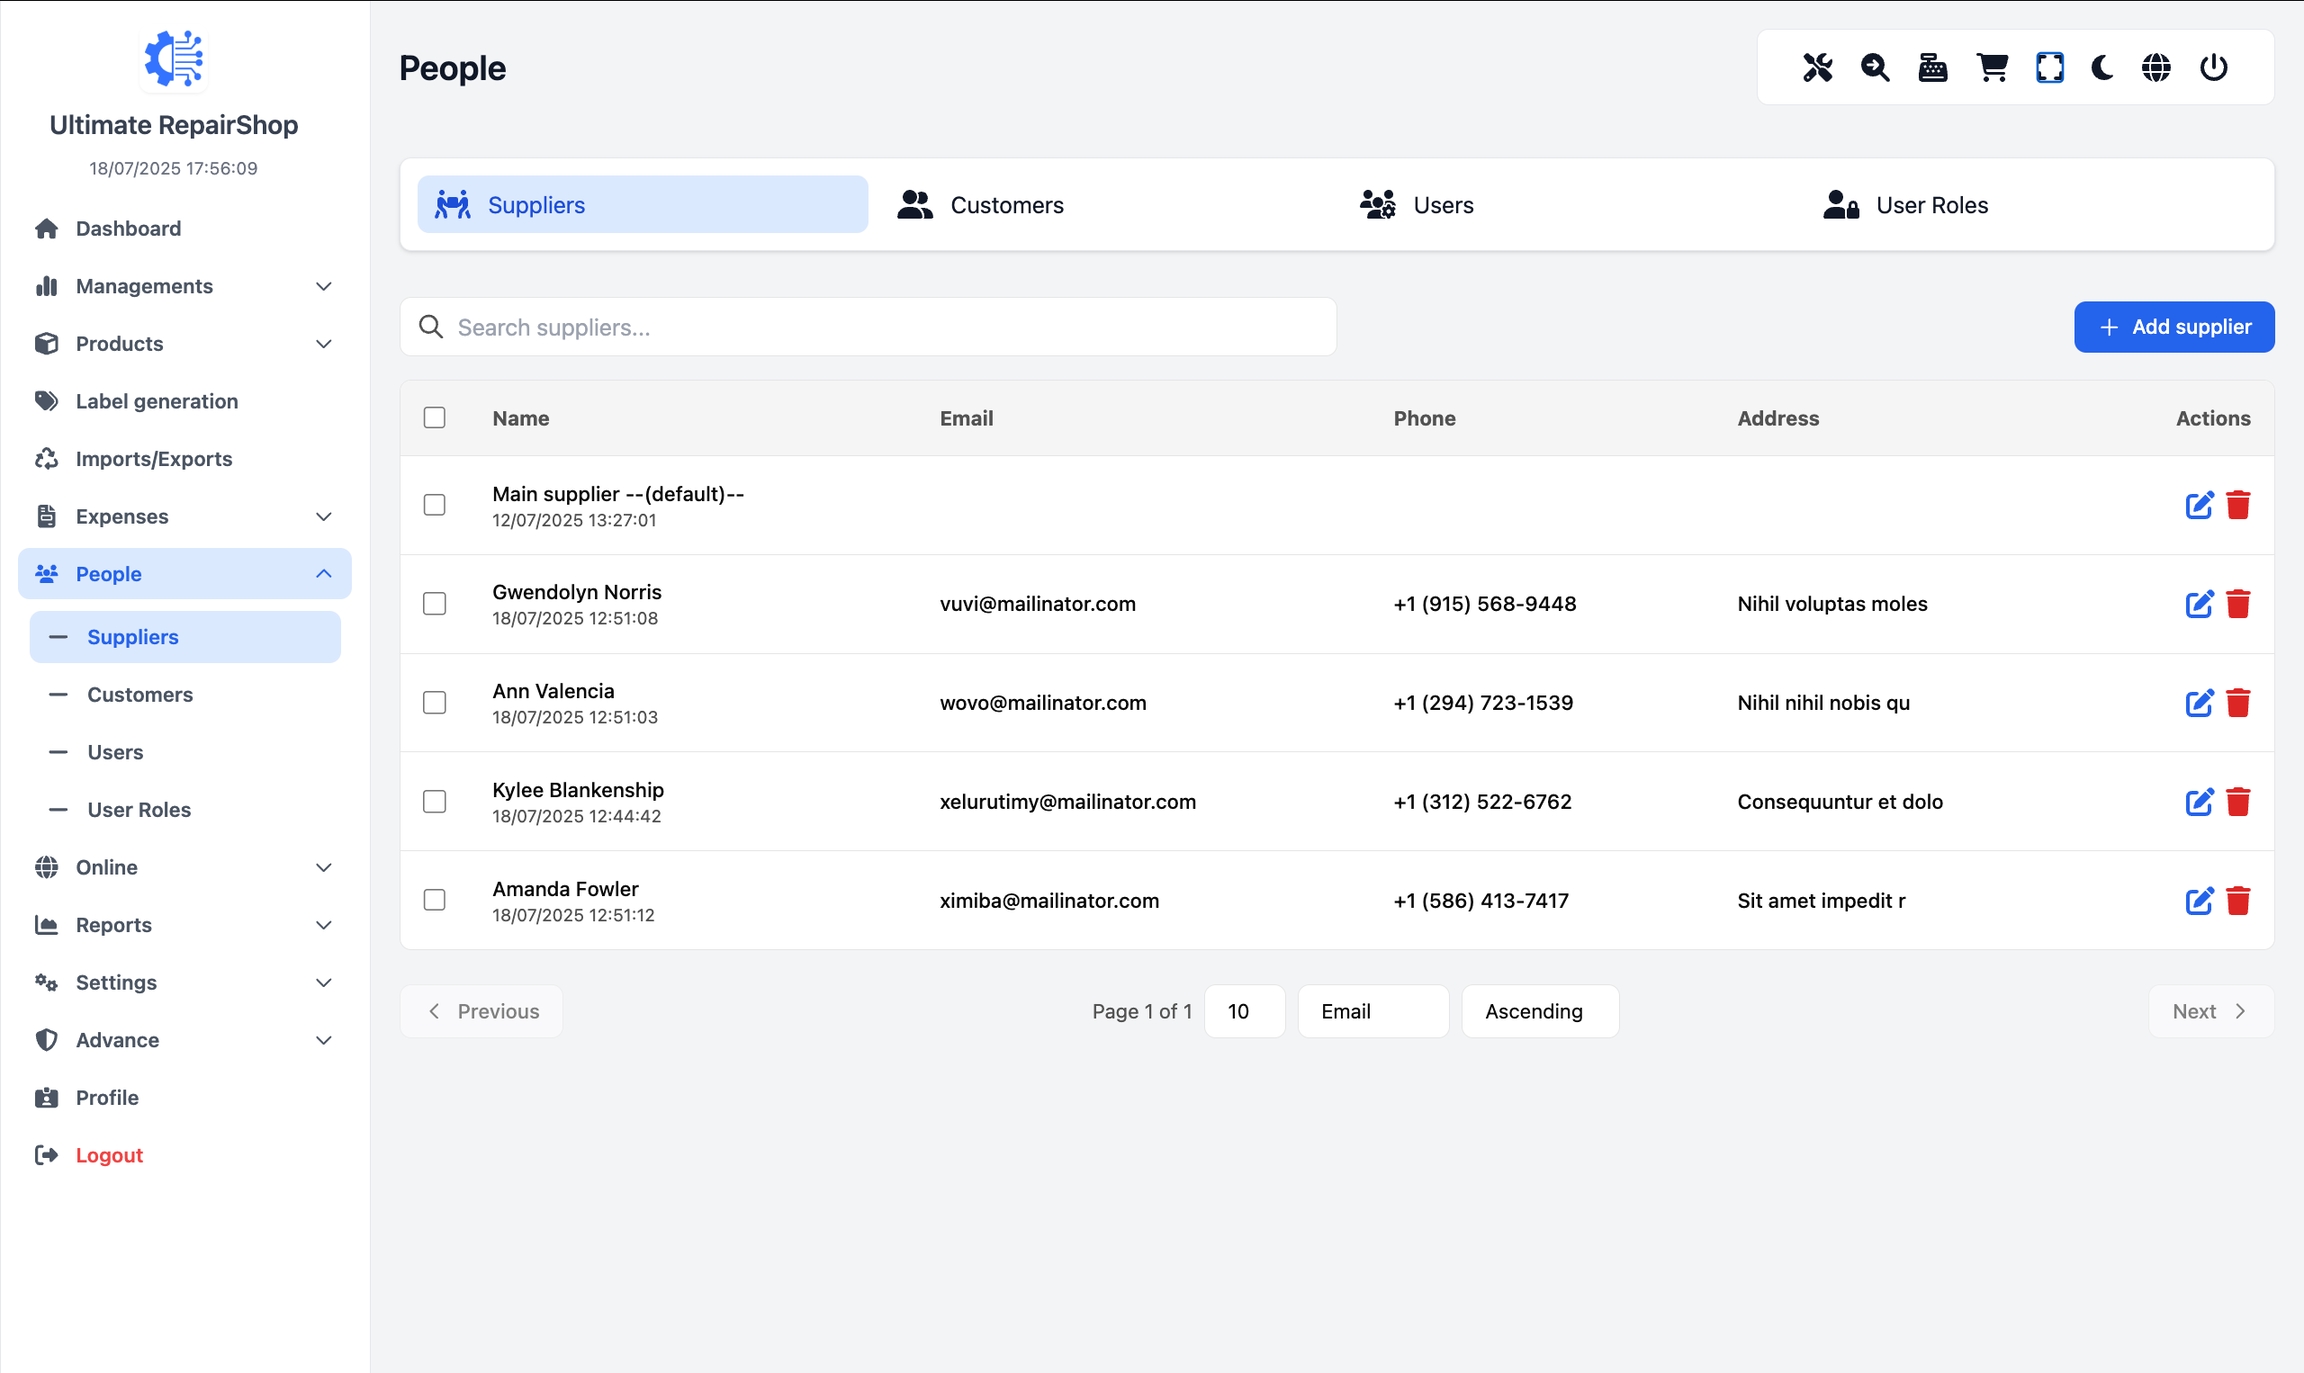Open the Ascending sort order dropdown
This screenshot has height=1373, width=2304.
coord(1539,1011)
